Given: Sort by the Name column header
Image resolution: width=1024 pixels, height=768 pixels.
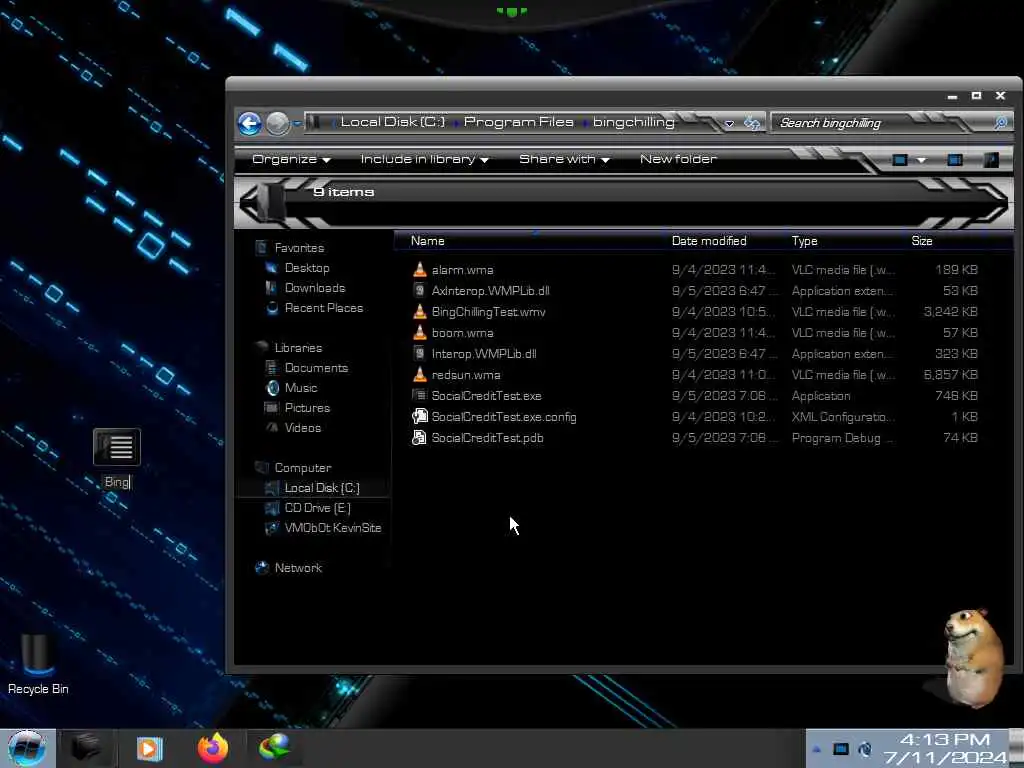Looking at the screenshot, I should [x=428, y=241].
